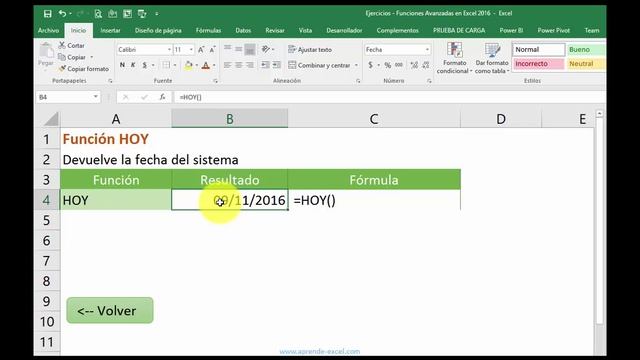Image resolution: width=640 pixels, height=360 pixels.
Task: Open the Combinar y centrar dropdown arrow
Action: point(356,65)
